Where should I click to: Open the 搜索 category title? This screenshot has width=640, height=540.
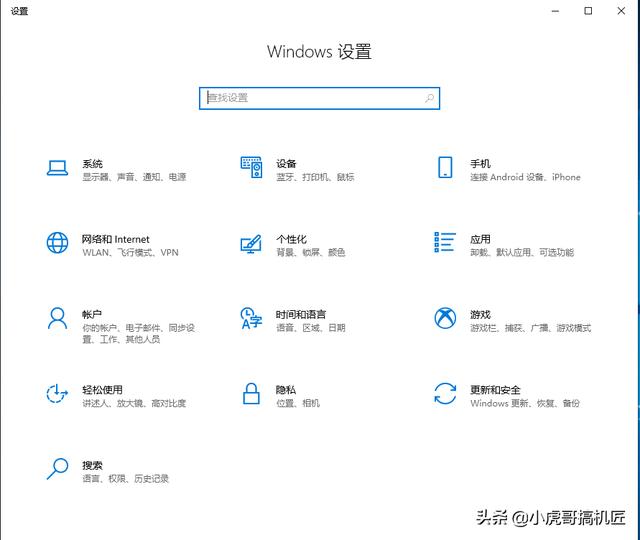tap(92, 465)
